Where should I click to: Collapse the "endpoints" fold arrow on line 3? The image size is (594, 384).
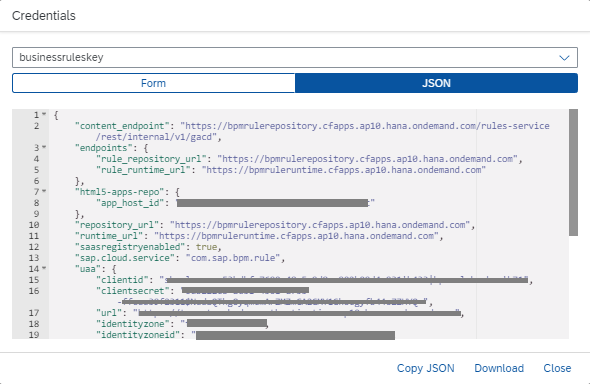(44, 147)
